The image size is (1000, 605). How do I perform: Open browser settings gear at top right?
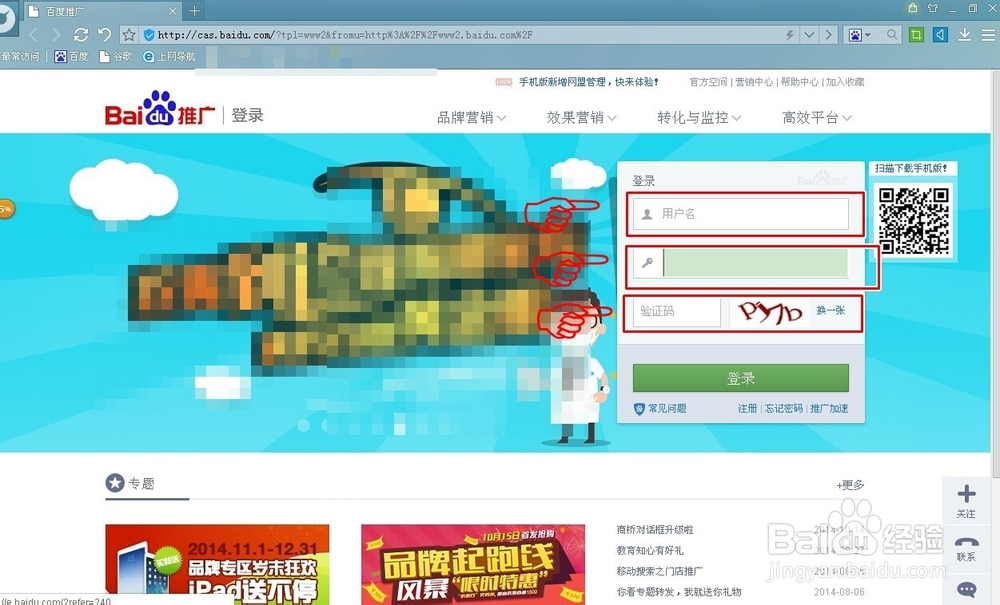[x=988, y=34]
